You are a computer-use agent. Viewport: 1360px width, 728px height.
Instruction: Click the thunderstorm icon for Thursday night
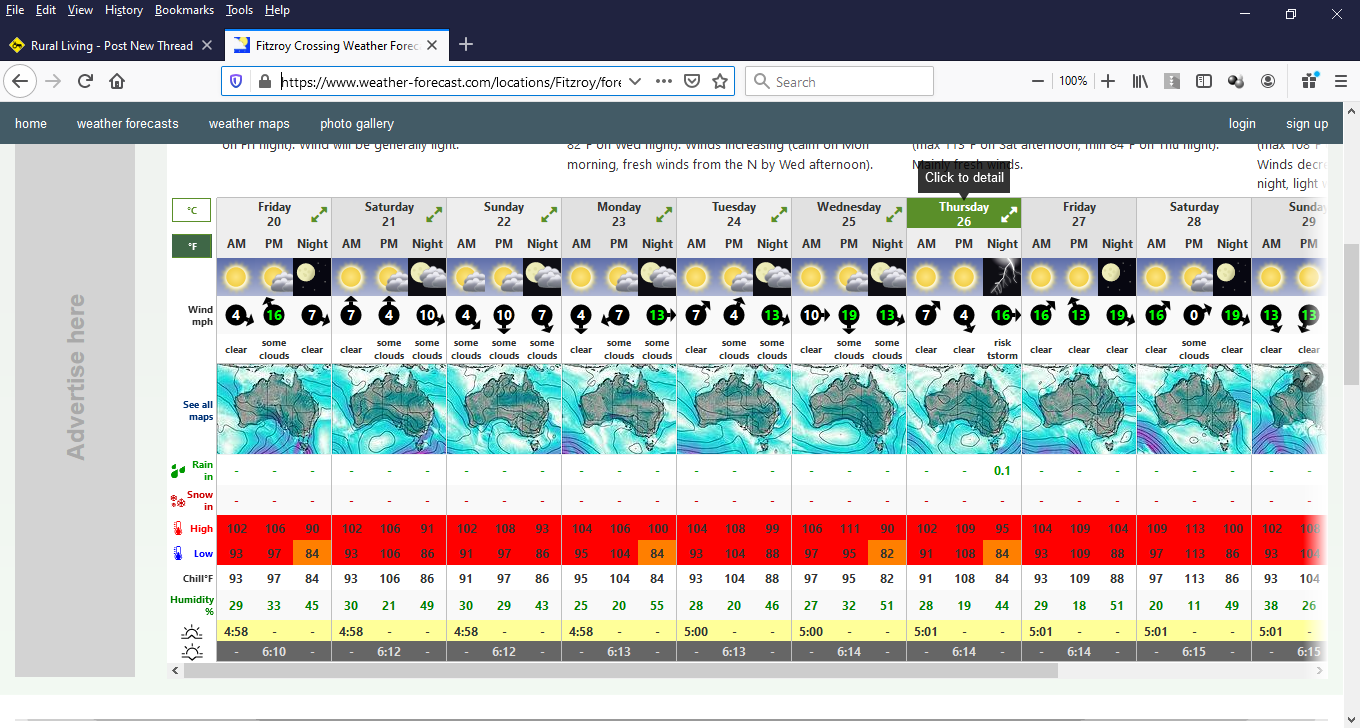(x=1002, y=277)
